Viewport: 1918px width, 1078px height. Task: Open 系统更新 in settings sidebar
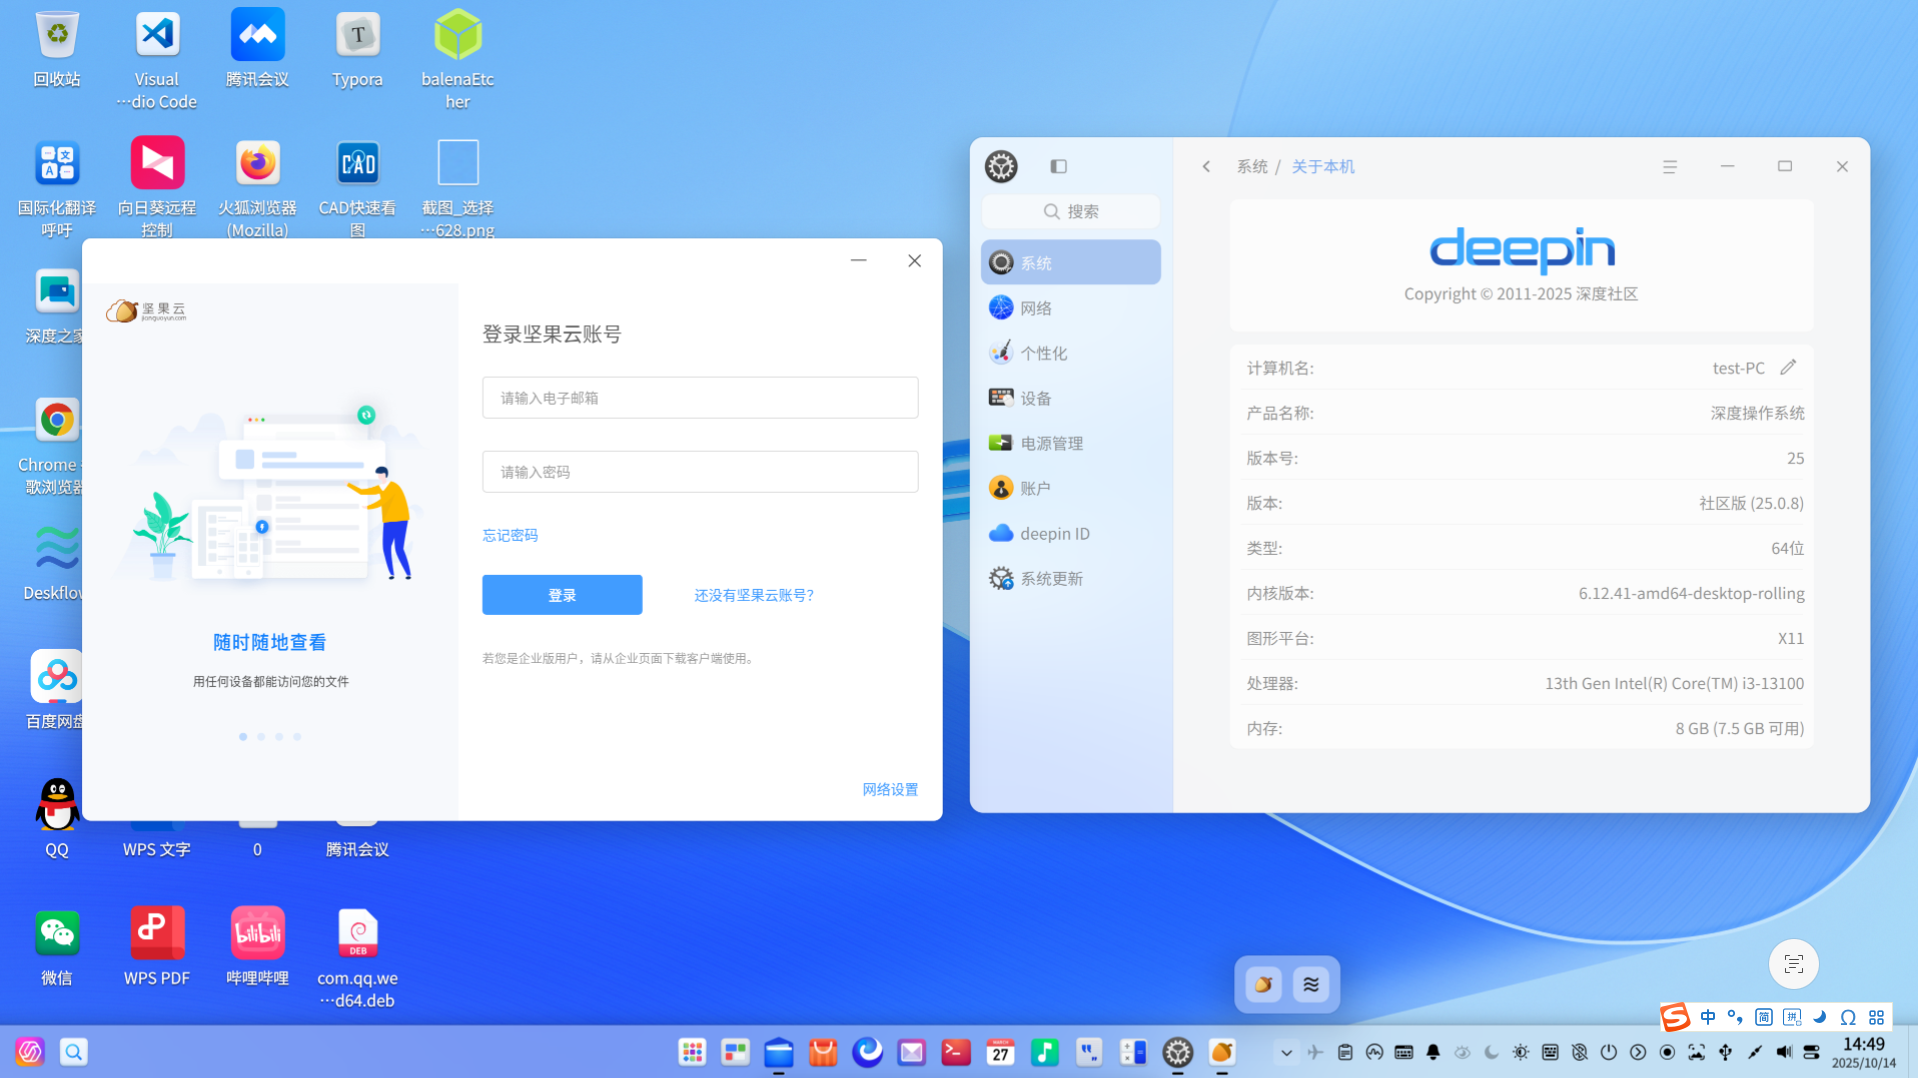(1070, 578)
